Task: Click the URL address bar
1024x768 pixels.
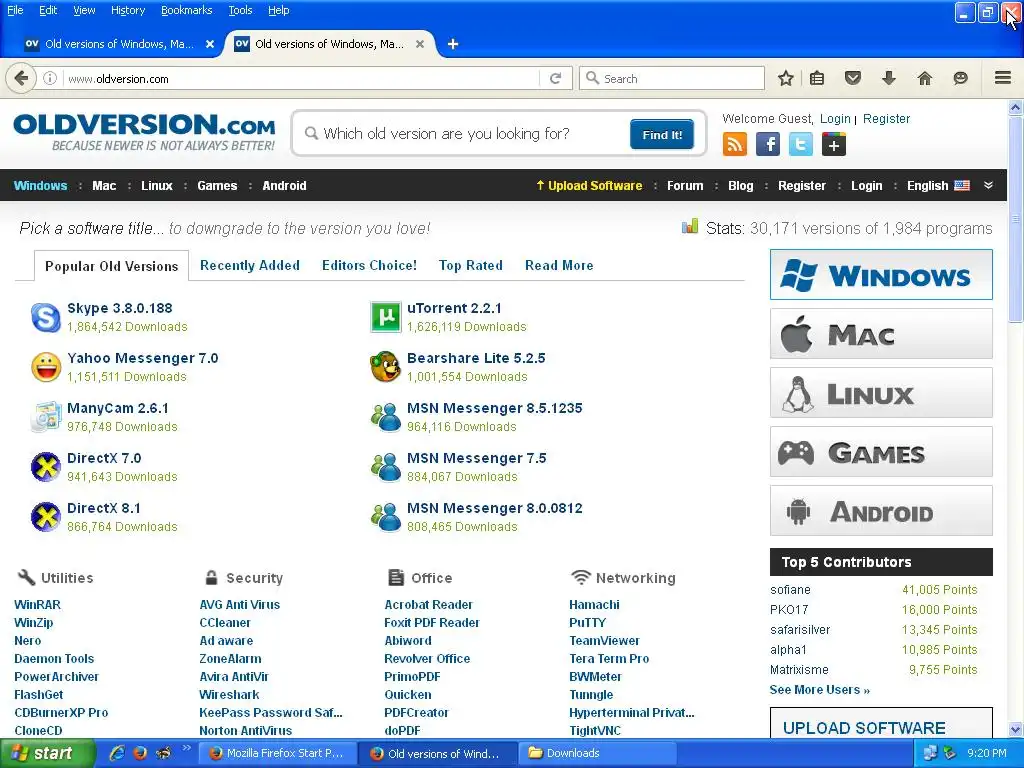Action: click(x=300, y=78)
